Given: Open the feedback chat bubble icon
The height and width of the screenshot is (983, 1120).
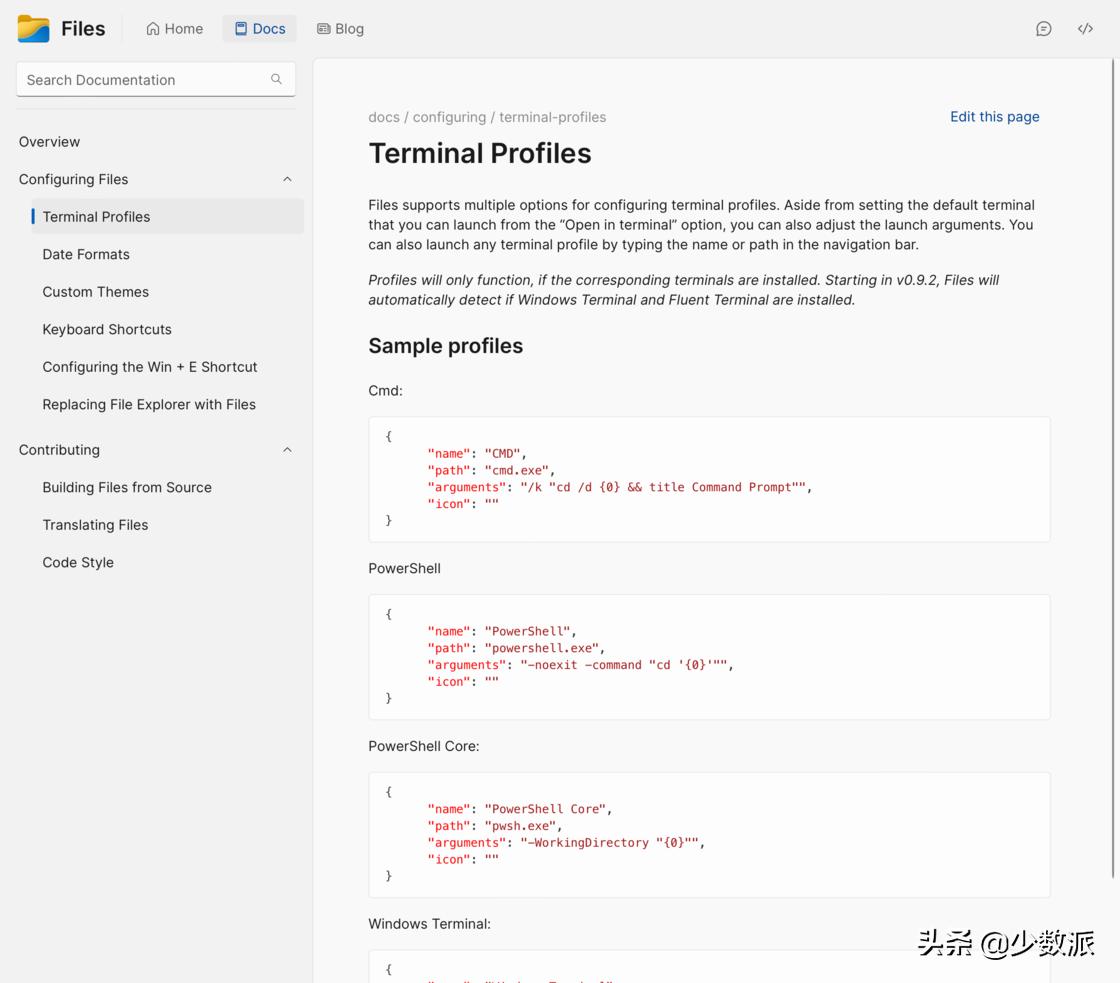Looking at the screenshot, I should (x=1043, y=29).
